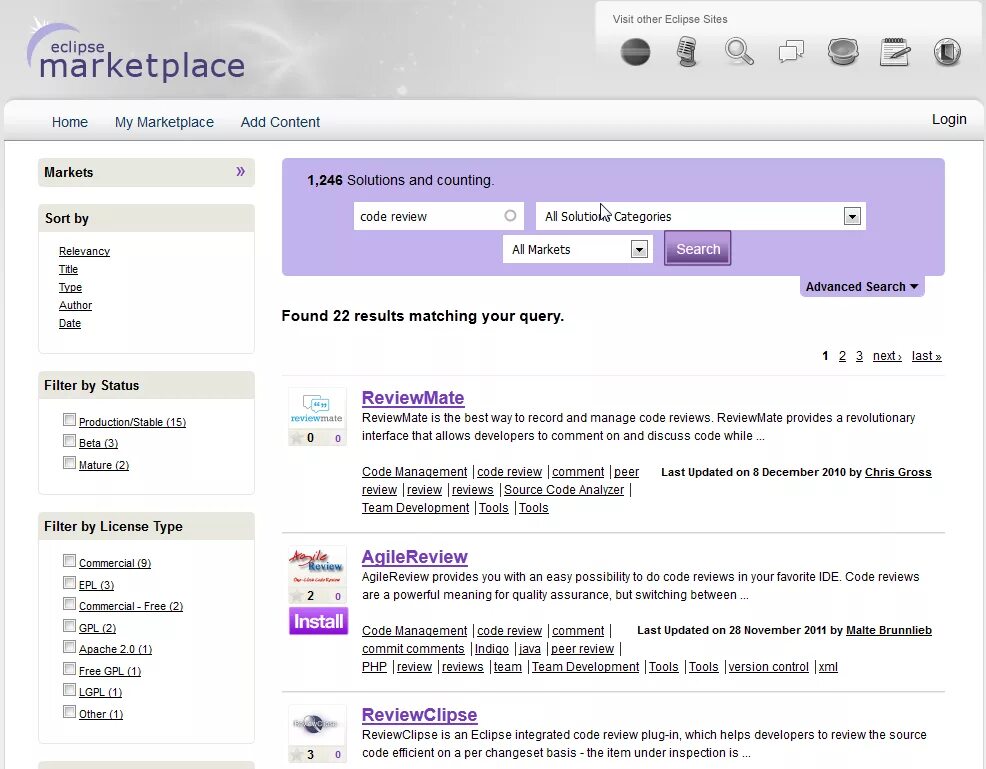The width and height of the screenshot is (986, 769).
Task: Open the Eclipse Marketplace logo
Action: [135, 52]
